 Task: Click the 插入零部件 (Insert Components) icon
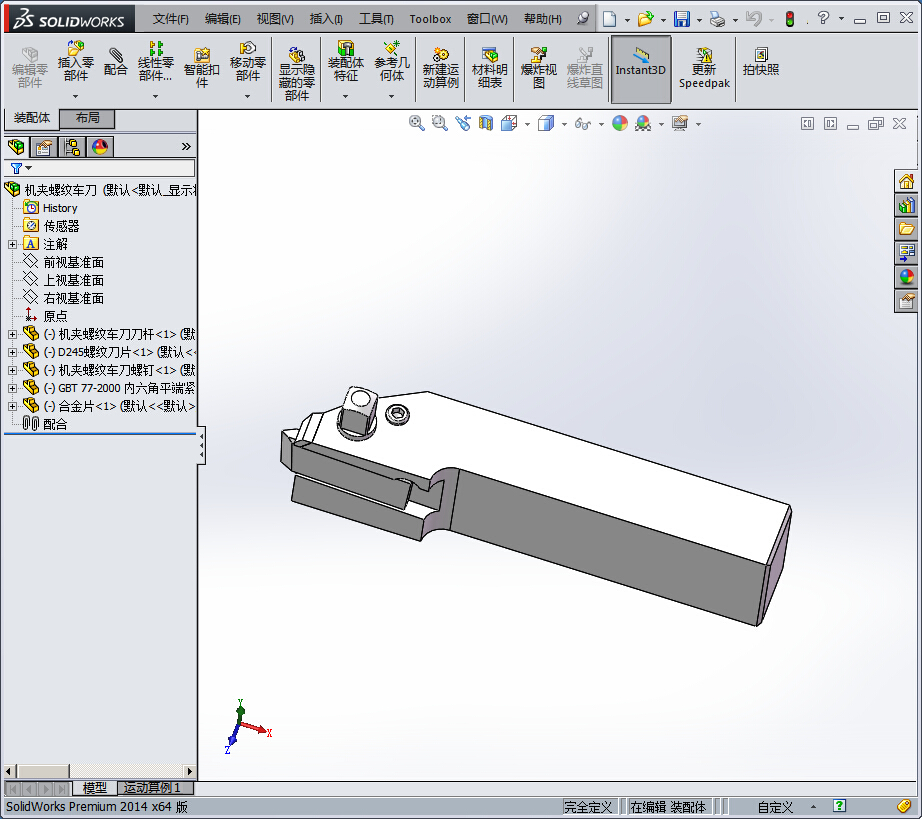coord(75,62)
